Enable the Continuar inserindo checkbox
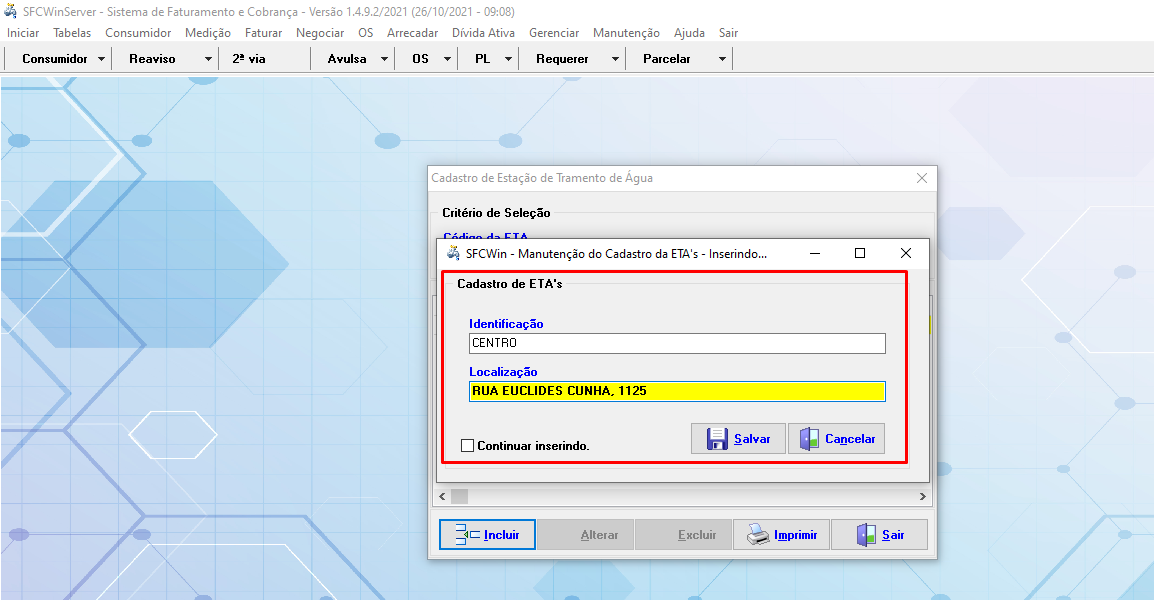Image resolution: width=1154 pixels, height=600 pixels. coord(467,446)
